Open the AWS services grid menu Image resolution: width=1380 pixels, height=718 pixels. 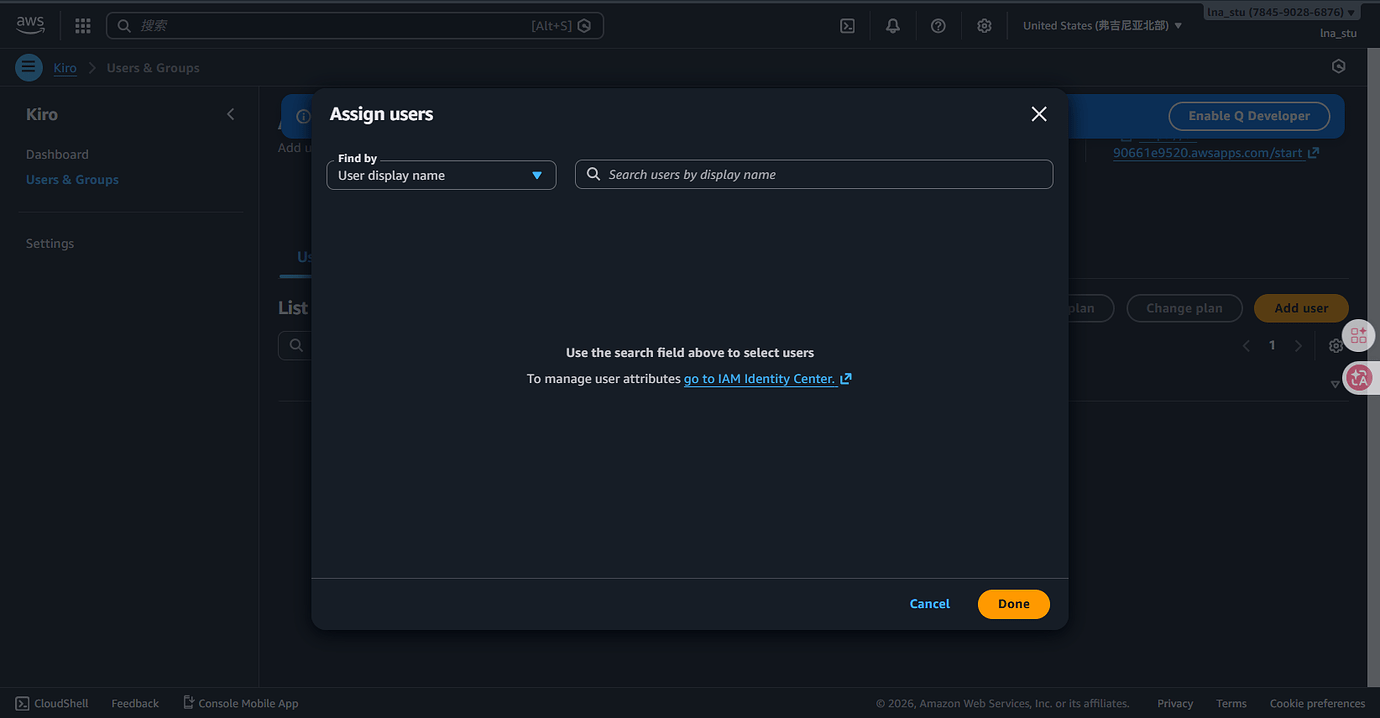click(83, 26)
